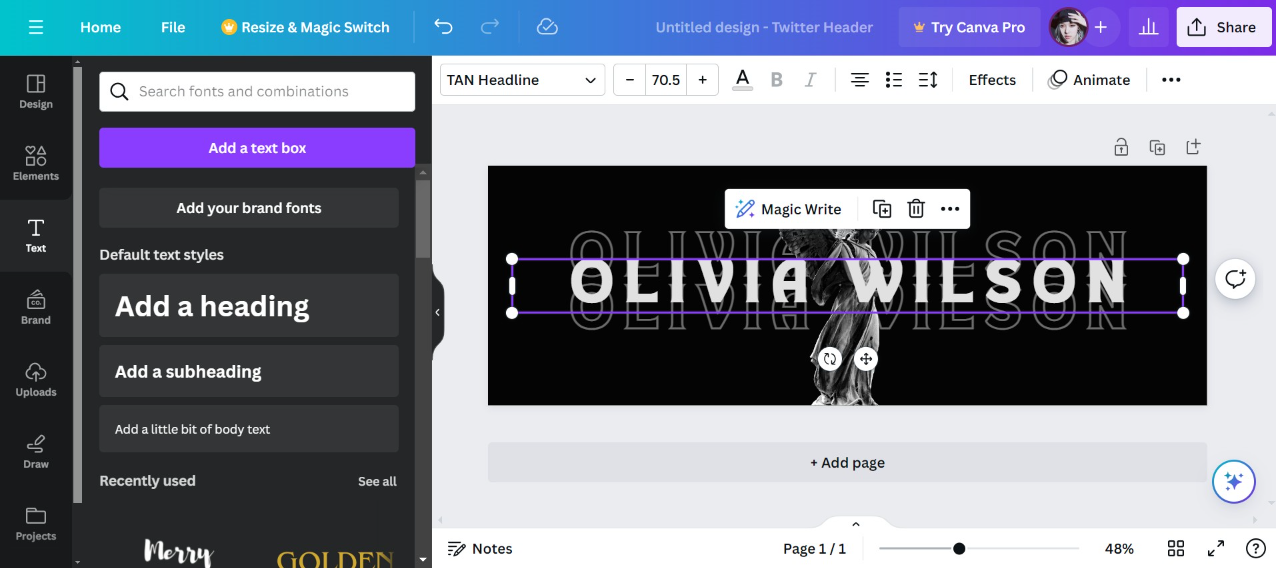Toggle italic formatting
The height and width of the screenshot is (568, 1276).
(x=810, y=80)
